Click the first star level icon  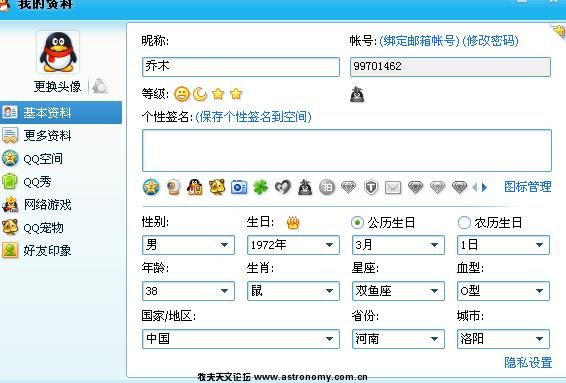click(218, 94)
